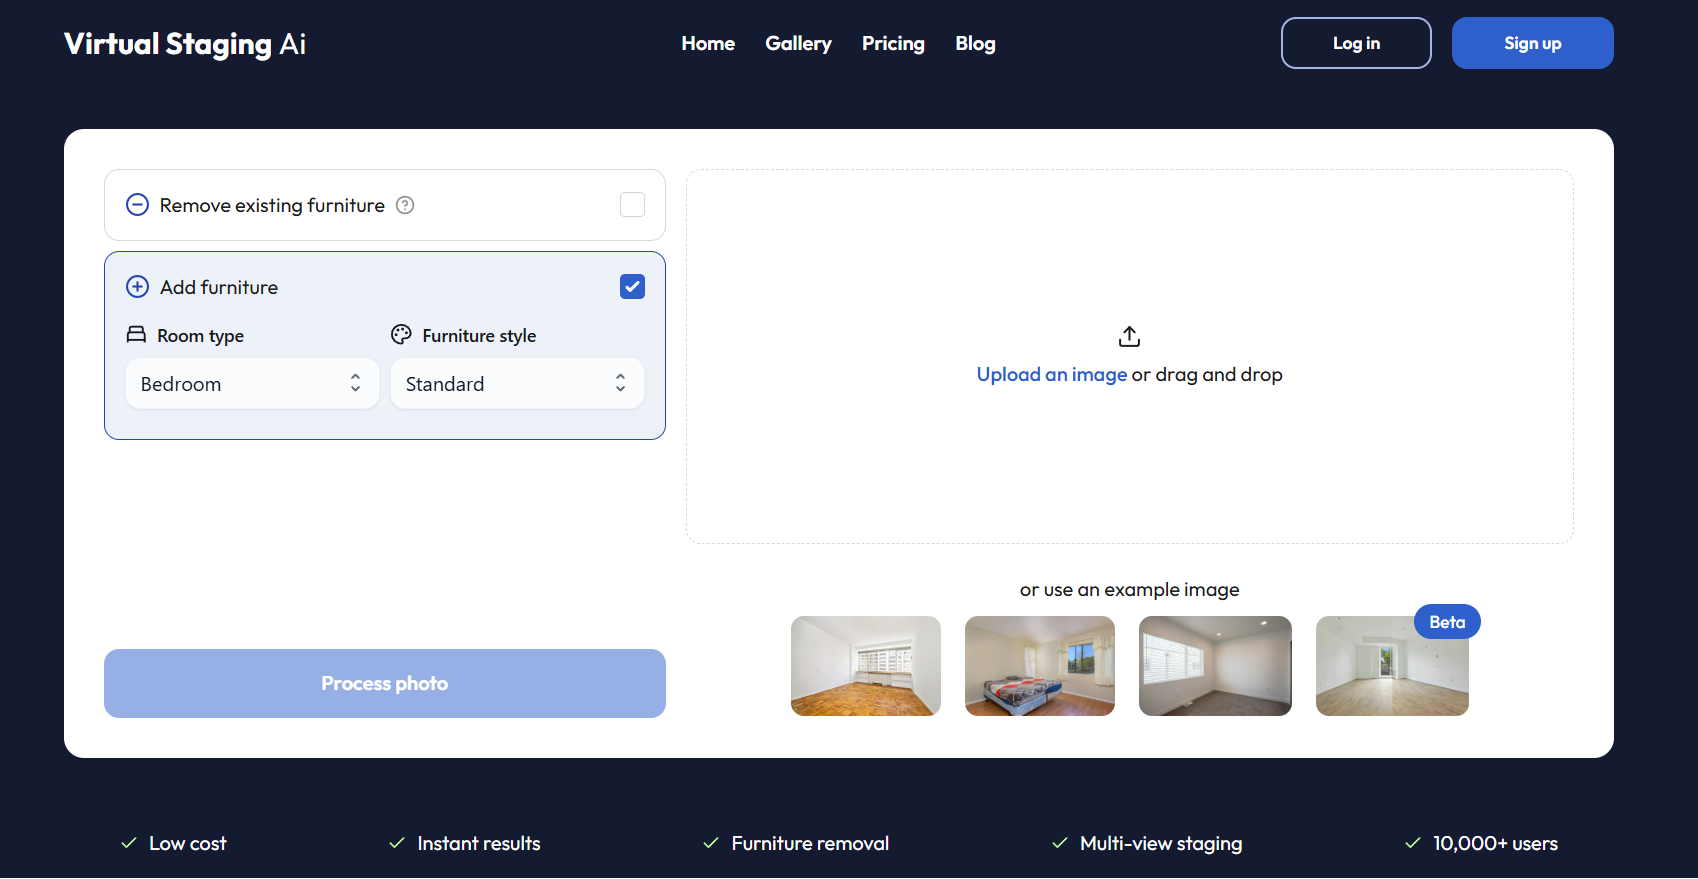Click the Upload an image link
Viewport: 1698px width, 879px height.
pos(1052,374)
